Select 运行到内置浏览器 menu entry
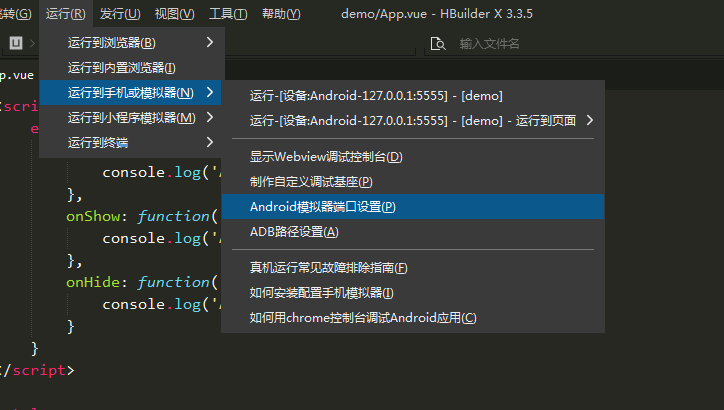The image size is (724, 410). 122,68
